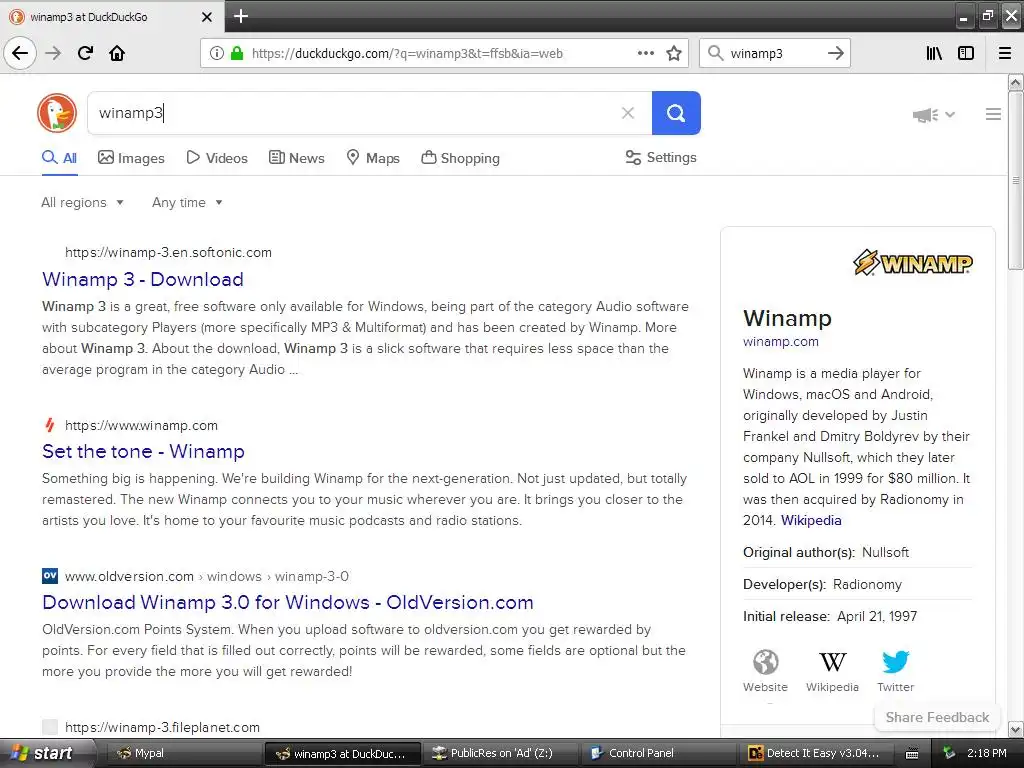Viewport: 1024px width, 768px height.
Task: Expand the Any time filter
Action: (x=187, y=202)
